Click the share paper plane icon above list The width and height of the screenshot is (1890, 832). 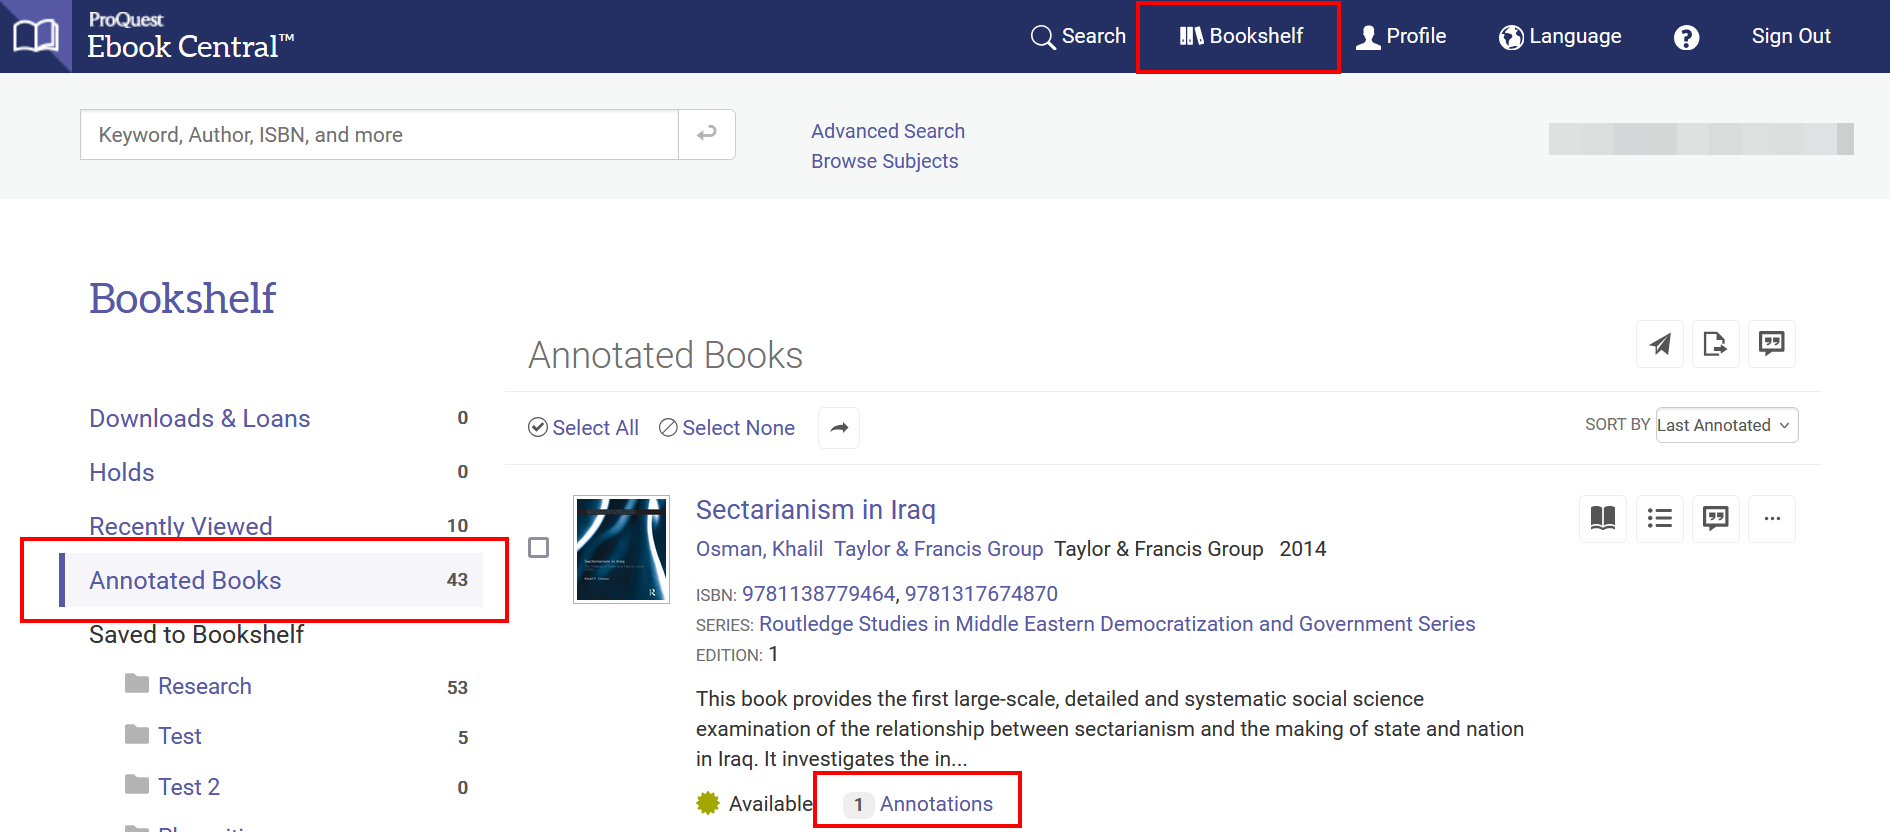tap(1660, 344)
